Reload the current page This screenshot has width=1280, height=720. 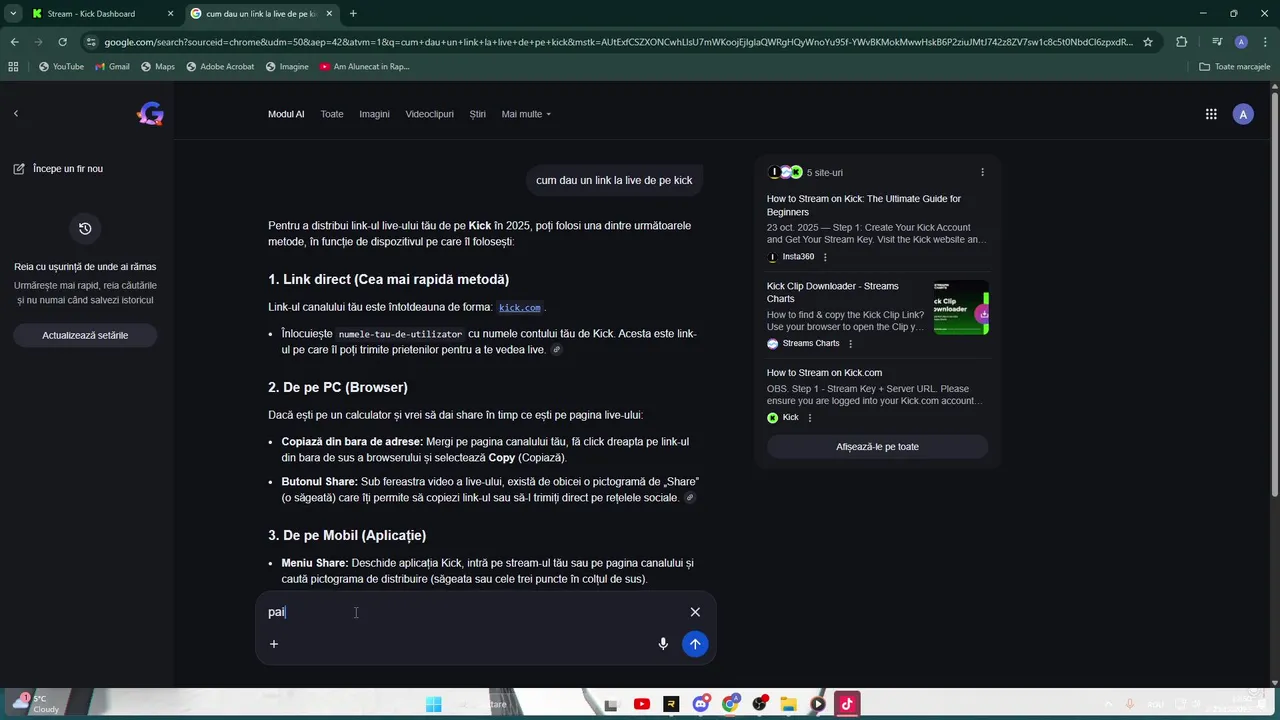point(63,42)
